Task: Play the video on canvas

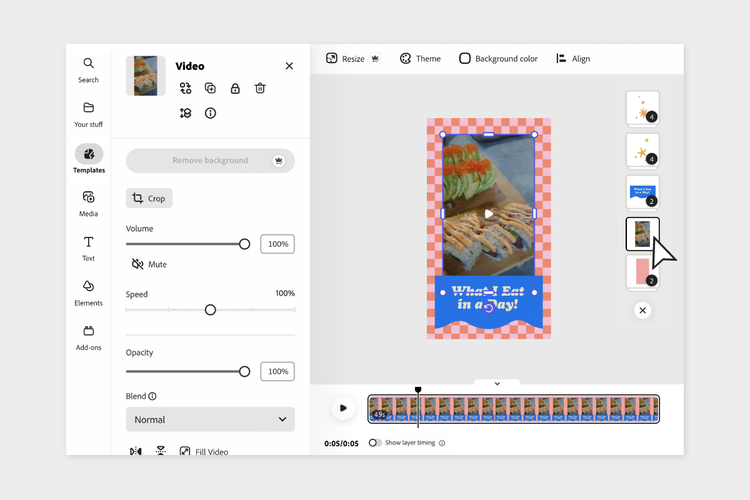Action: coord(488,214)
